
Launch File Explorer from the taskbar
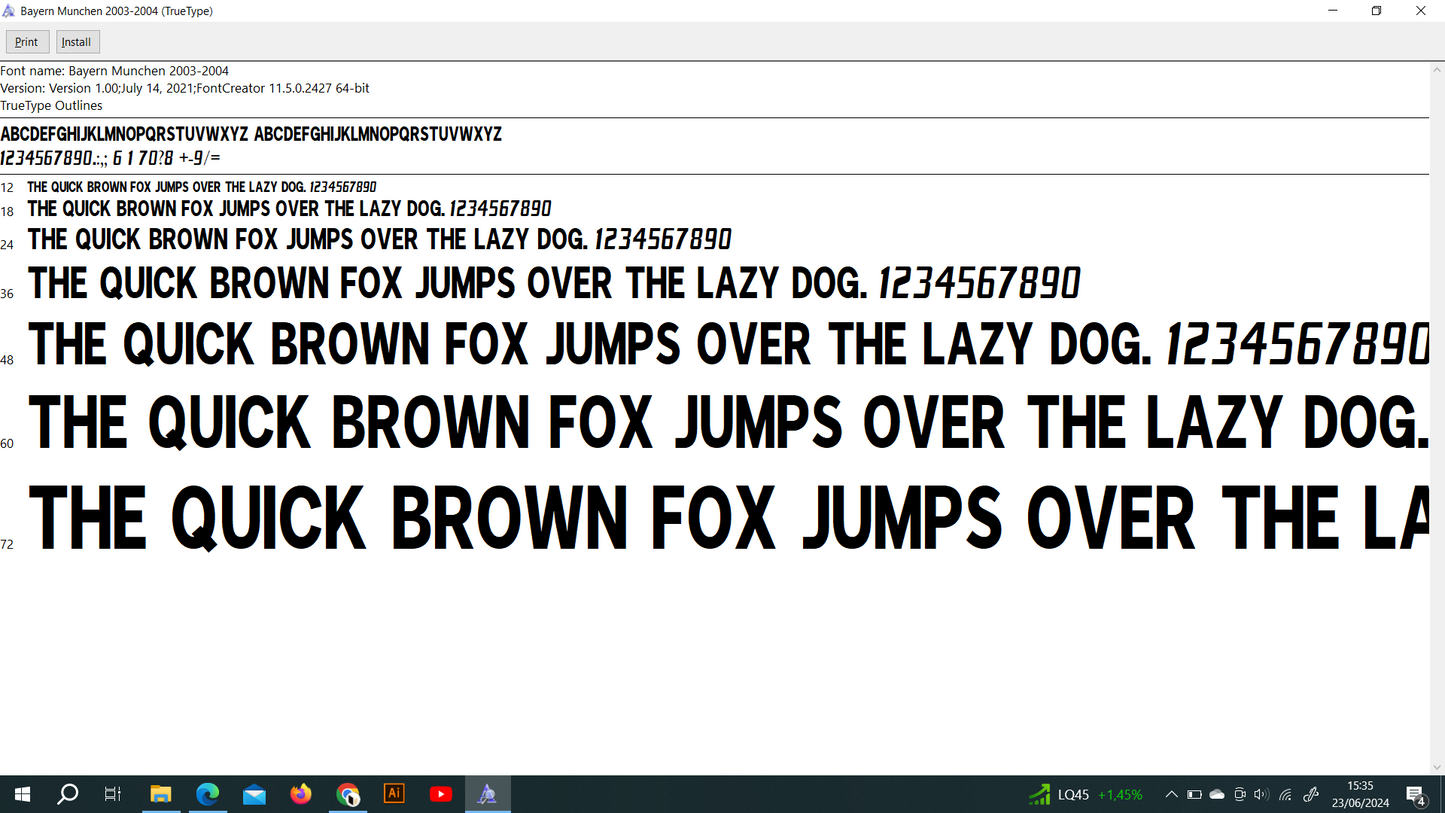[160, 794]
